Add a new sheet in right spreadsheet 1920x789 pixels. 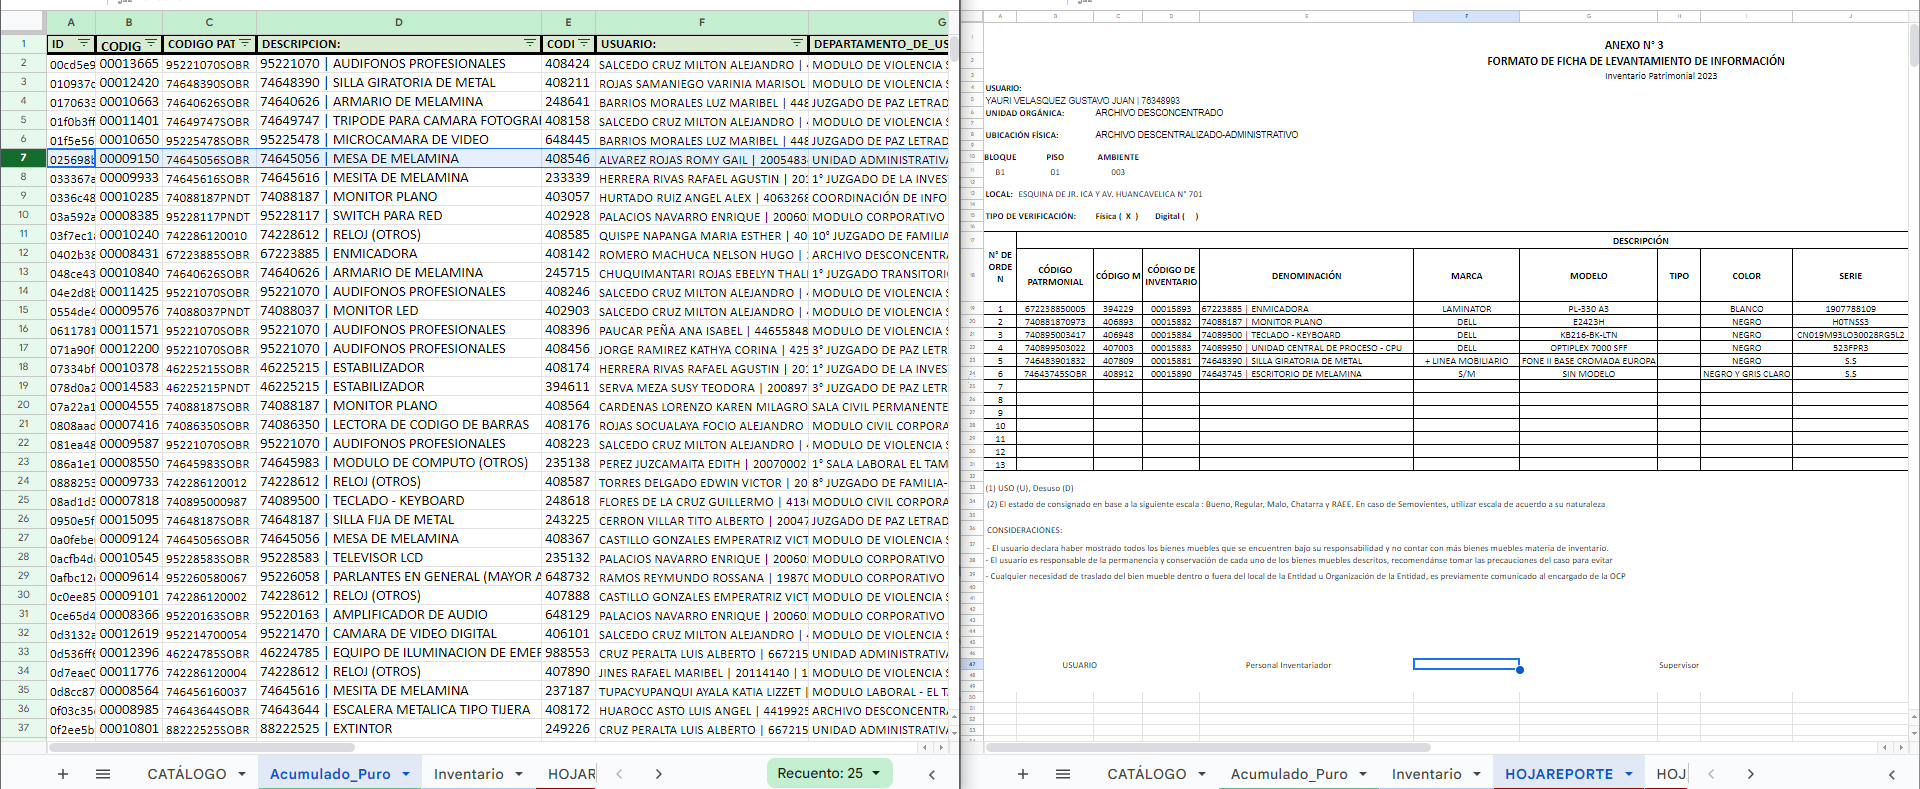click(1022, 774)
